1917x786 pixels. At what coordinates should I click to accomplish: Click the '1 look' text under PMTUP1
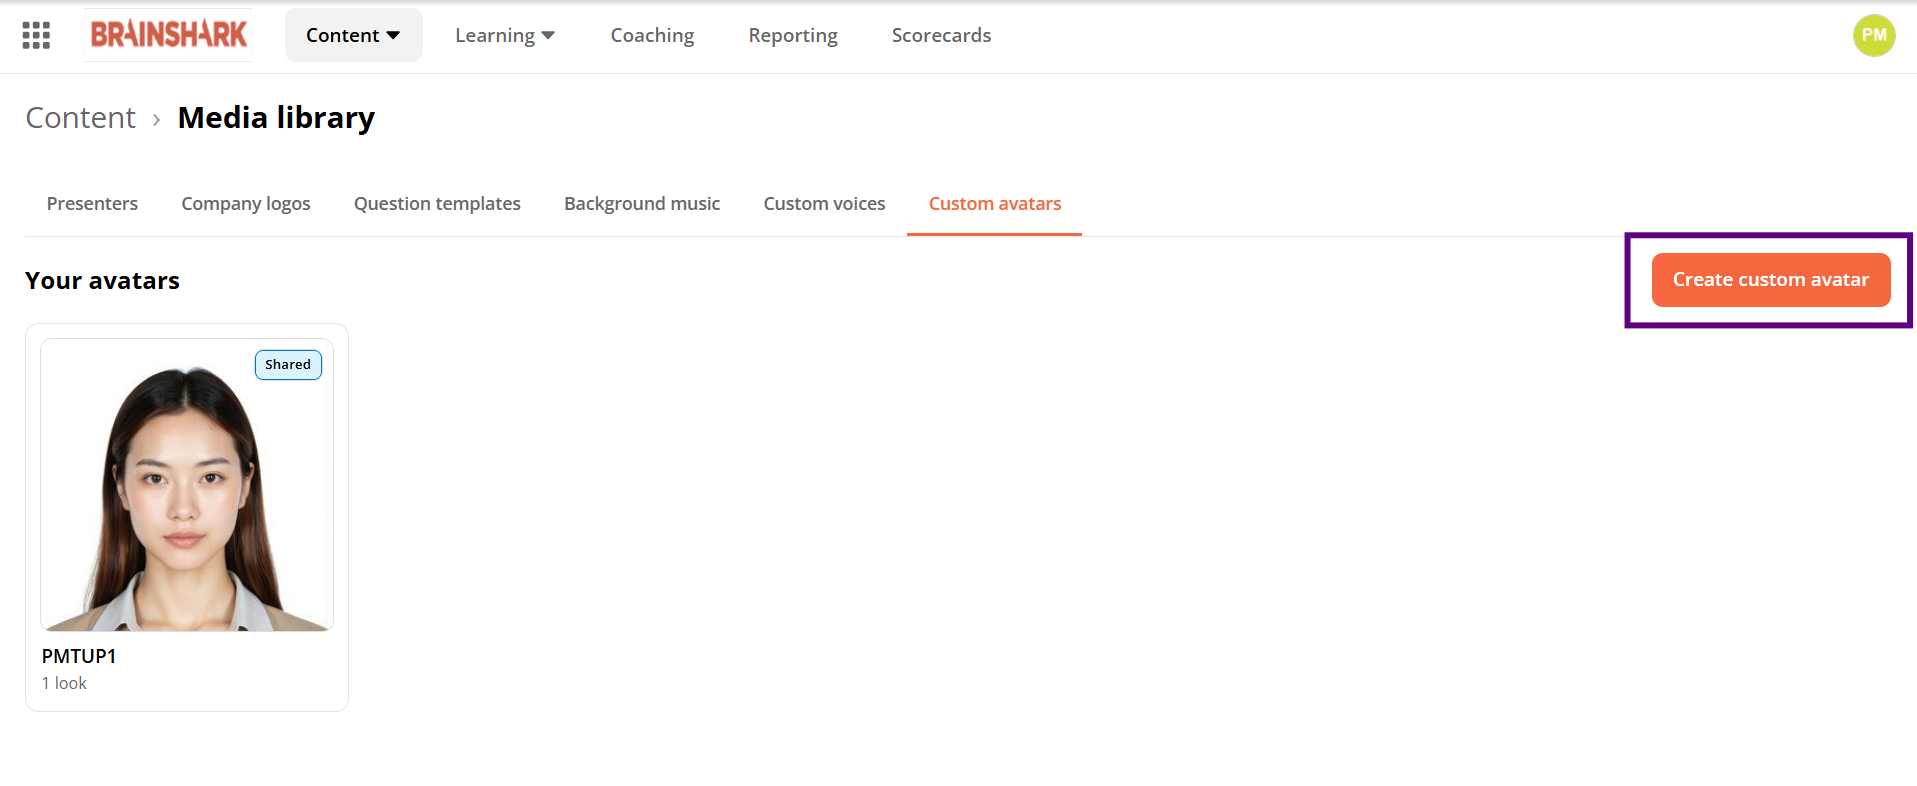64,683
